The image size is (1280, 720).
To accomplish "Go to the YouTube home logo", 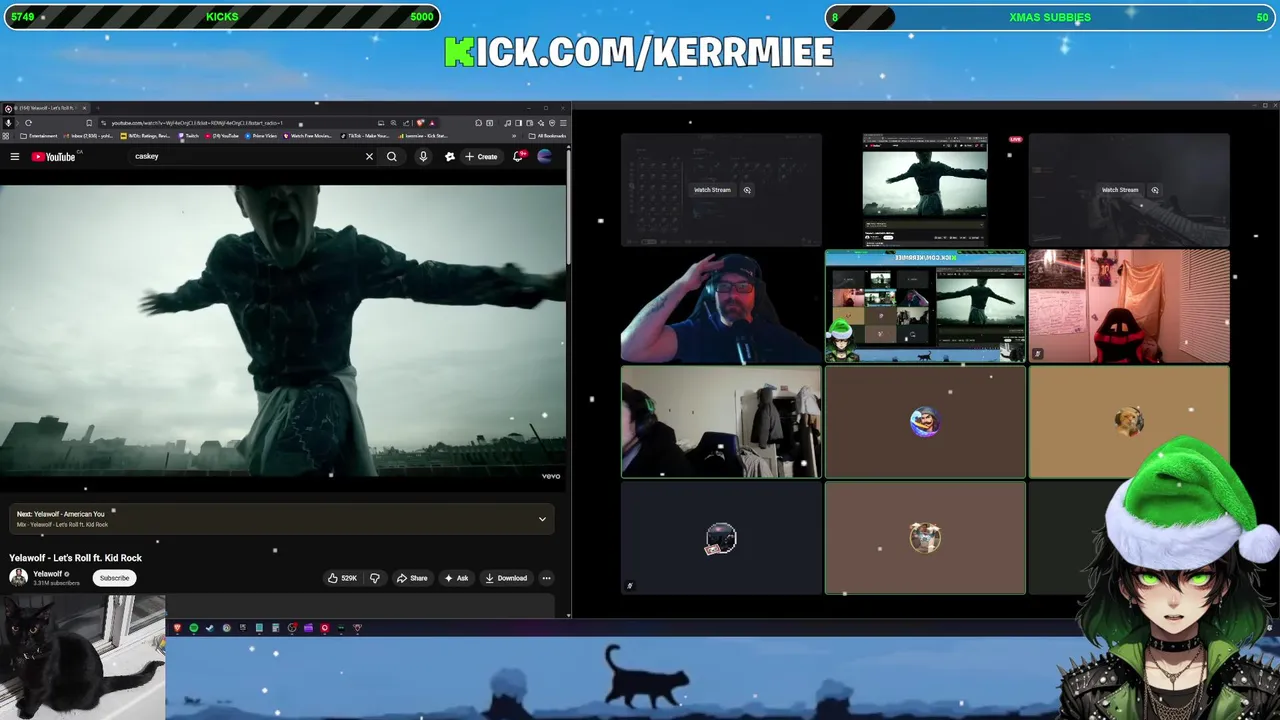I will (x=53, y=156).
